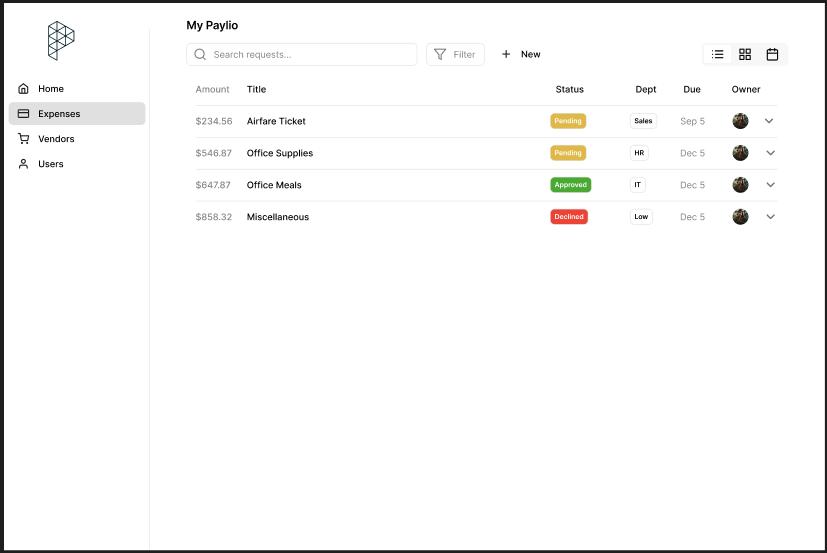Click the Home house icon
Screen dimensions: 827x553
pos(24,89)
